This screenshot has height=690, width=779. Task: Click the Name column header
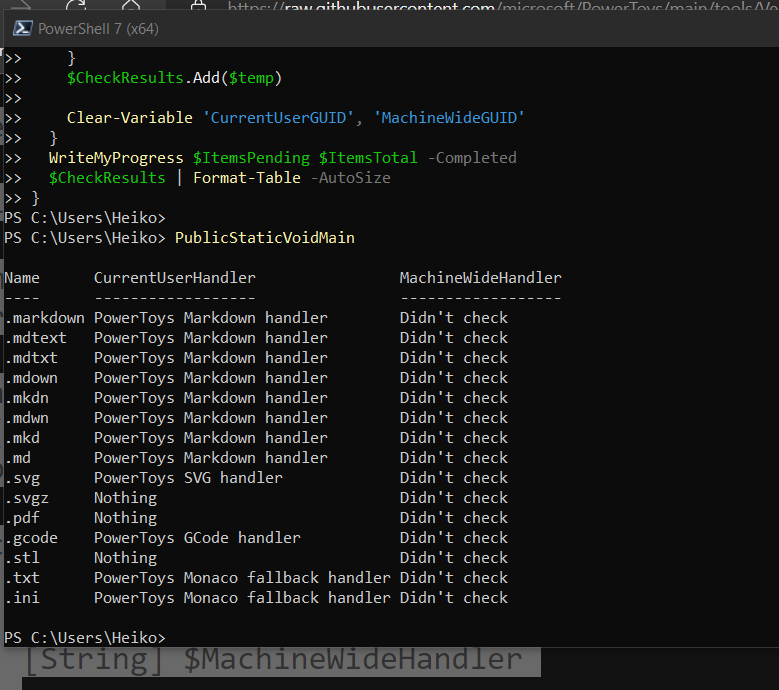point(22,278)
